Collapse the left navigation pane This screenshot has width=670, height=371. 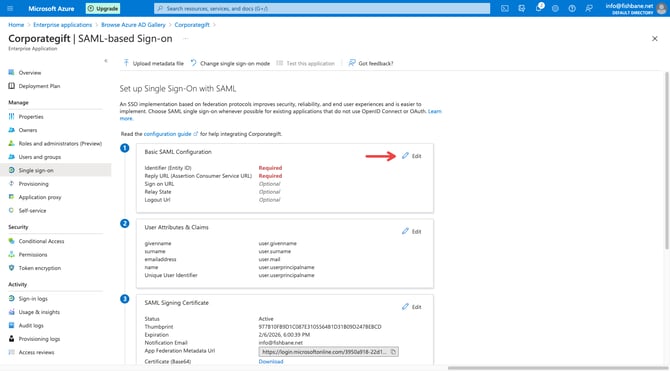106,61
